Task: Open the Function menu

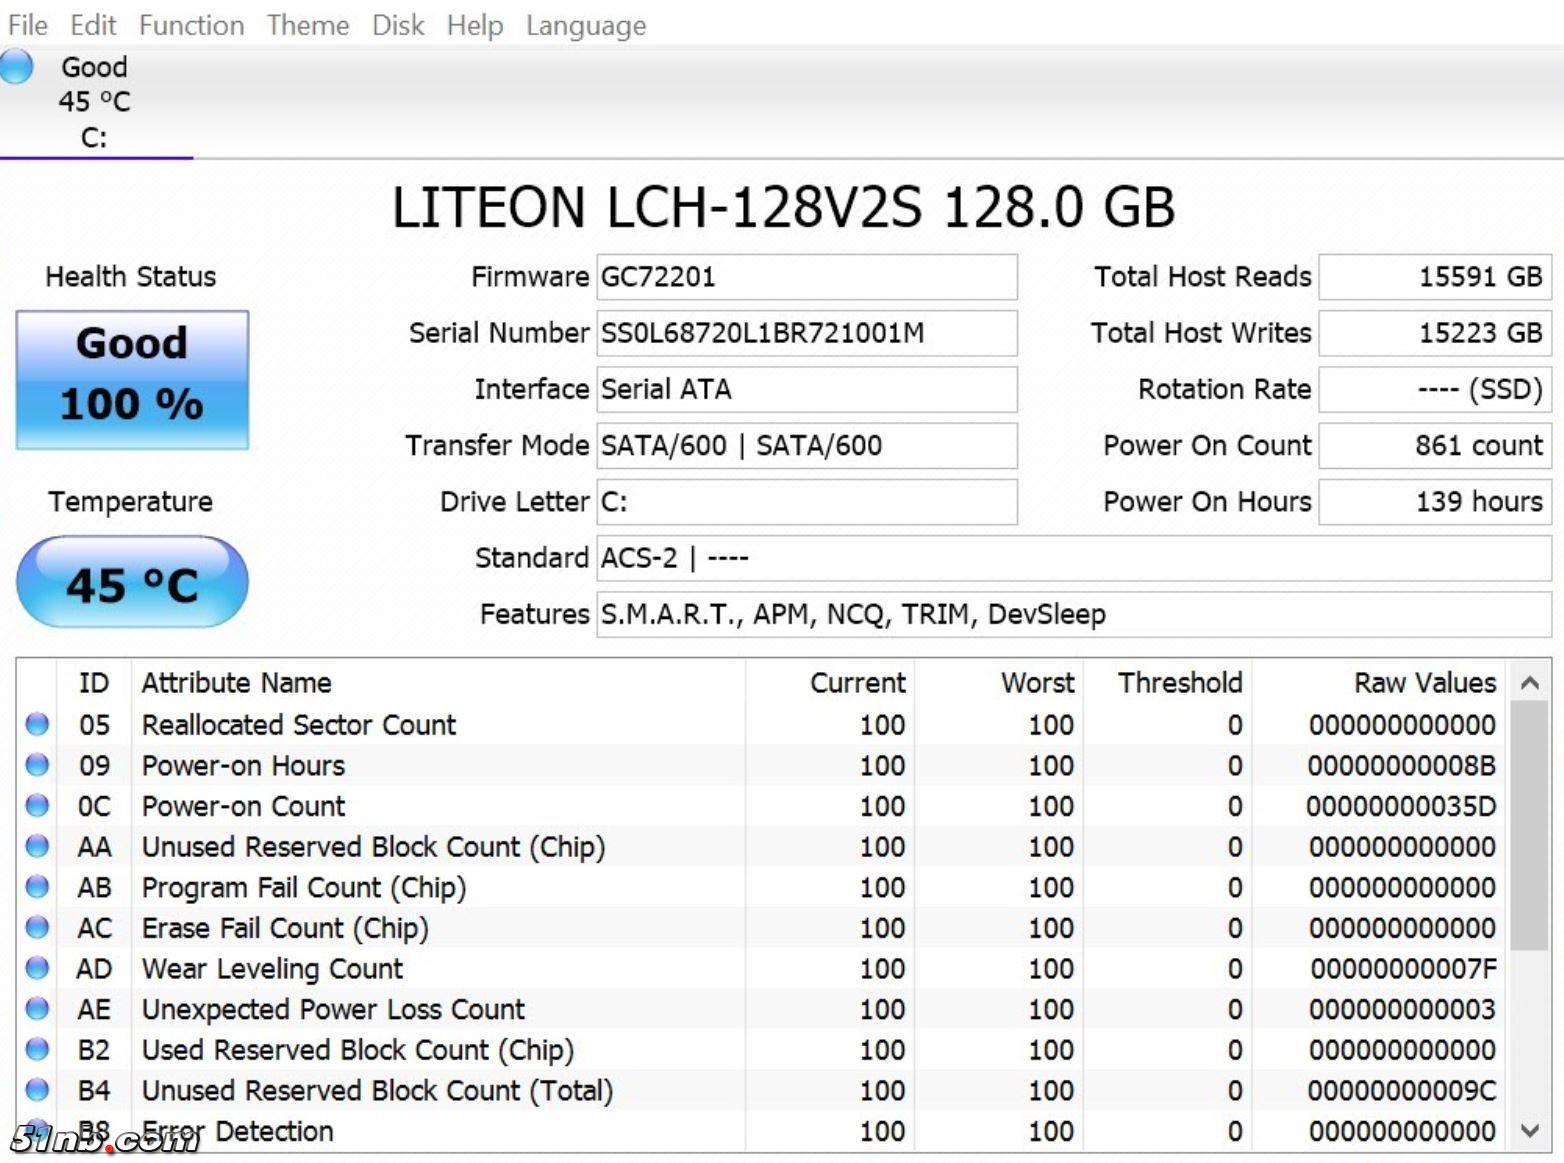Action: tap(191, 25)
